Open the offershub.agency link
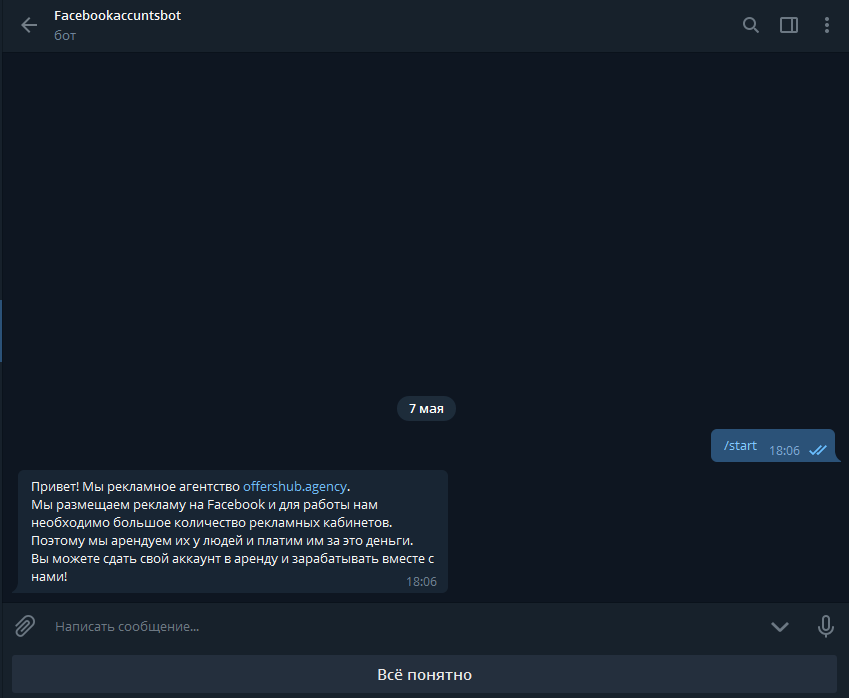This screenshot has width=849, height=698. tap(295, 486)
